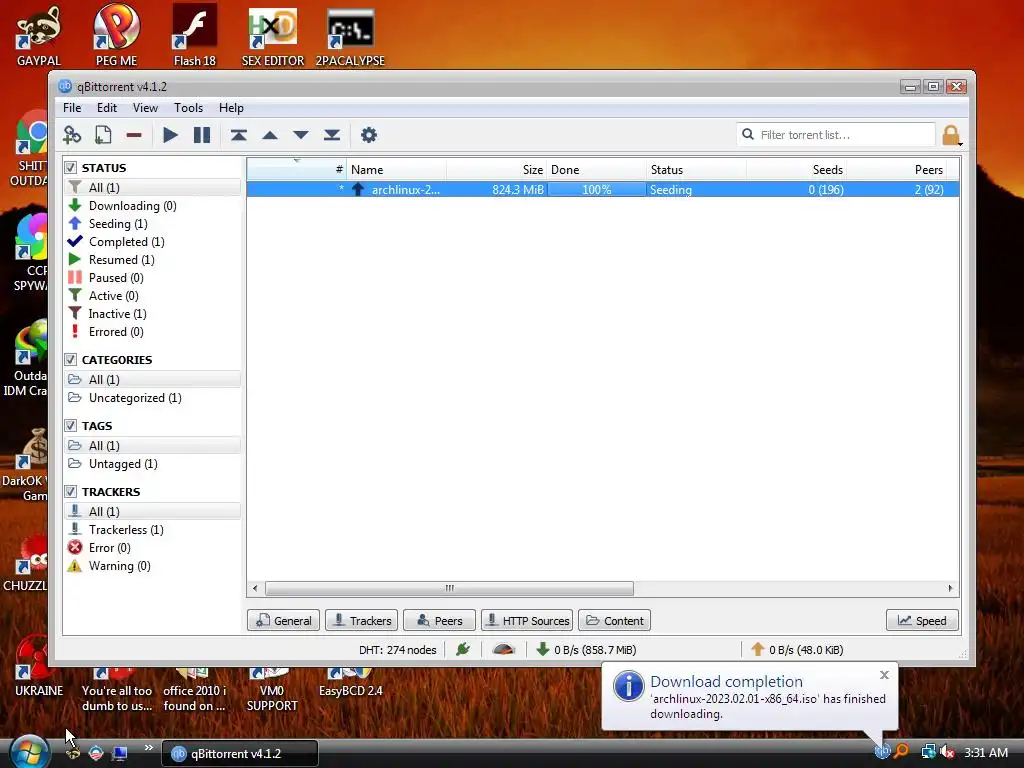Toggle the TRACKERS section checkbox
This screenshot has width=1024, height=768.
tap(71, 492)
